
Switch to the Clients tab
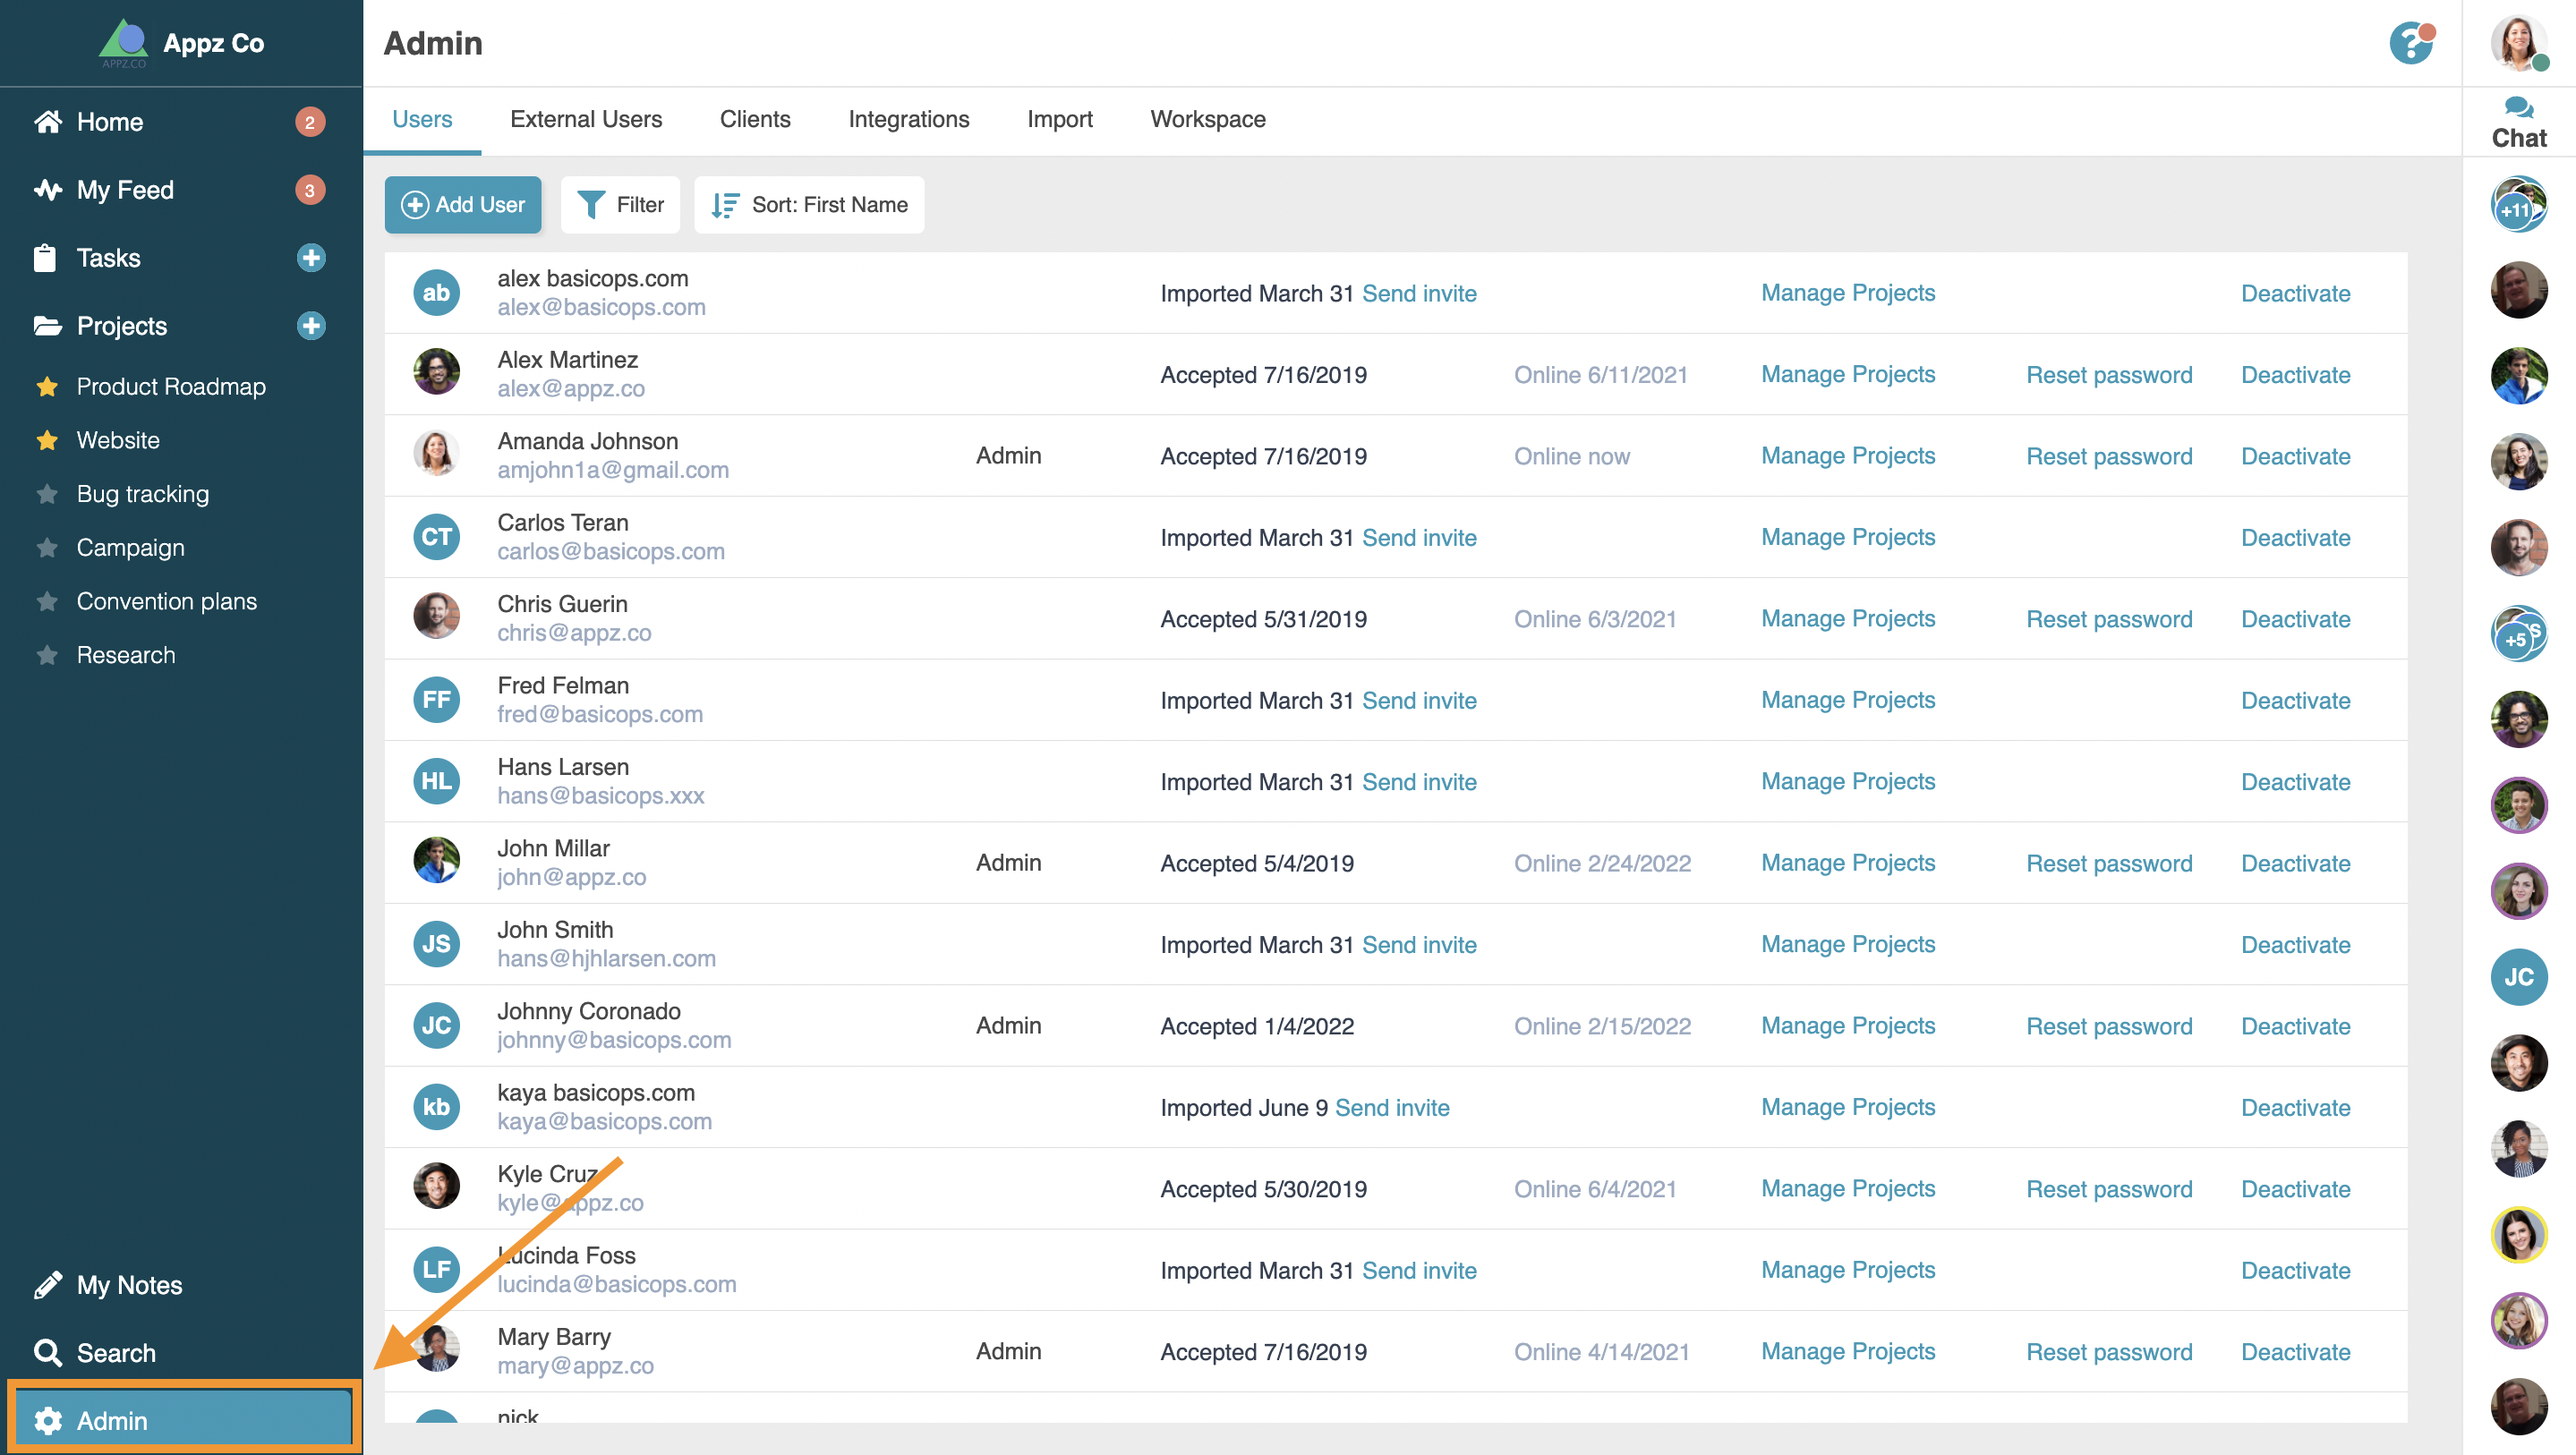coord(755,120)
